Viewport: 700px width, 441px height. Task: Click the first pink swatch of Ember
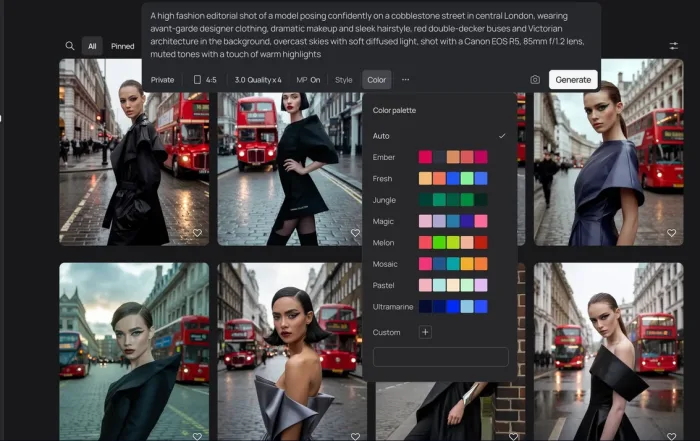click(x=425, y=157)
